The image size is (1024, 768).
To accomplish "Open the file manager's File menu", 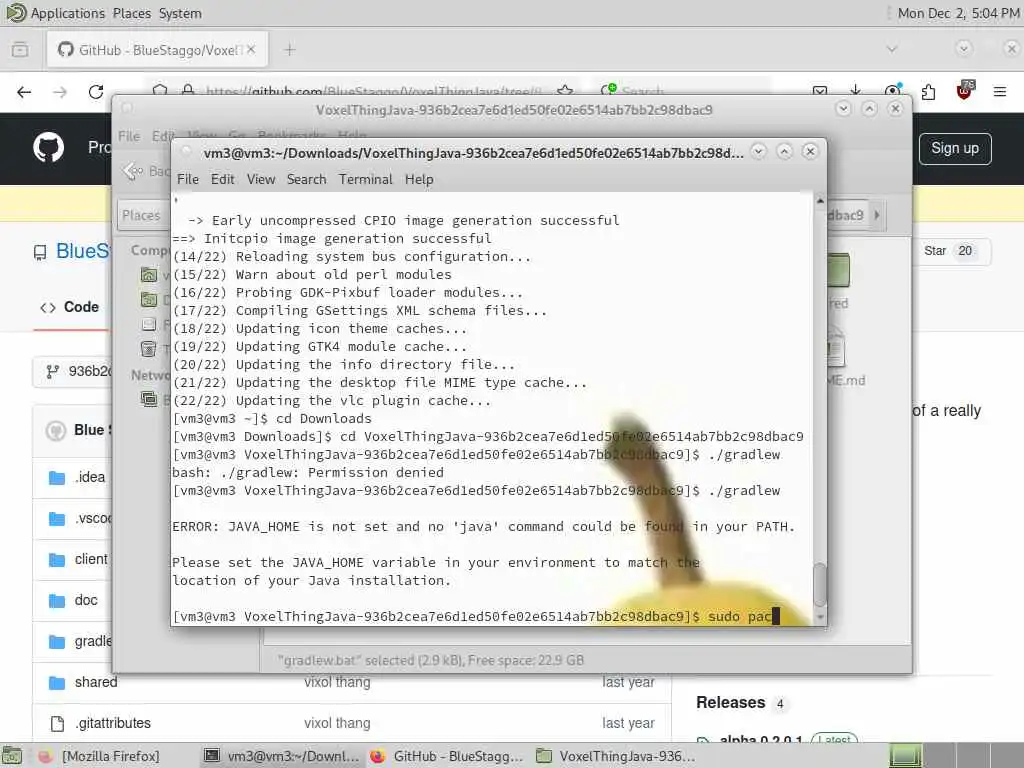I will pos(129,136).
